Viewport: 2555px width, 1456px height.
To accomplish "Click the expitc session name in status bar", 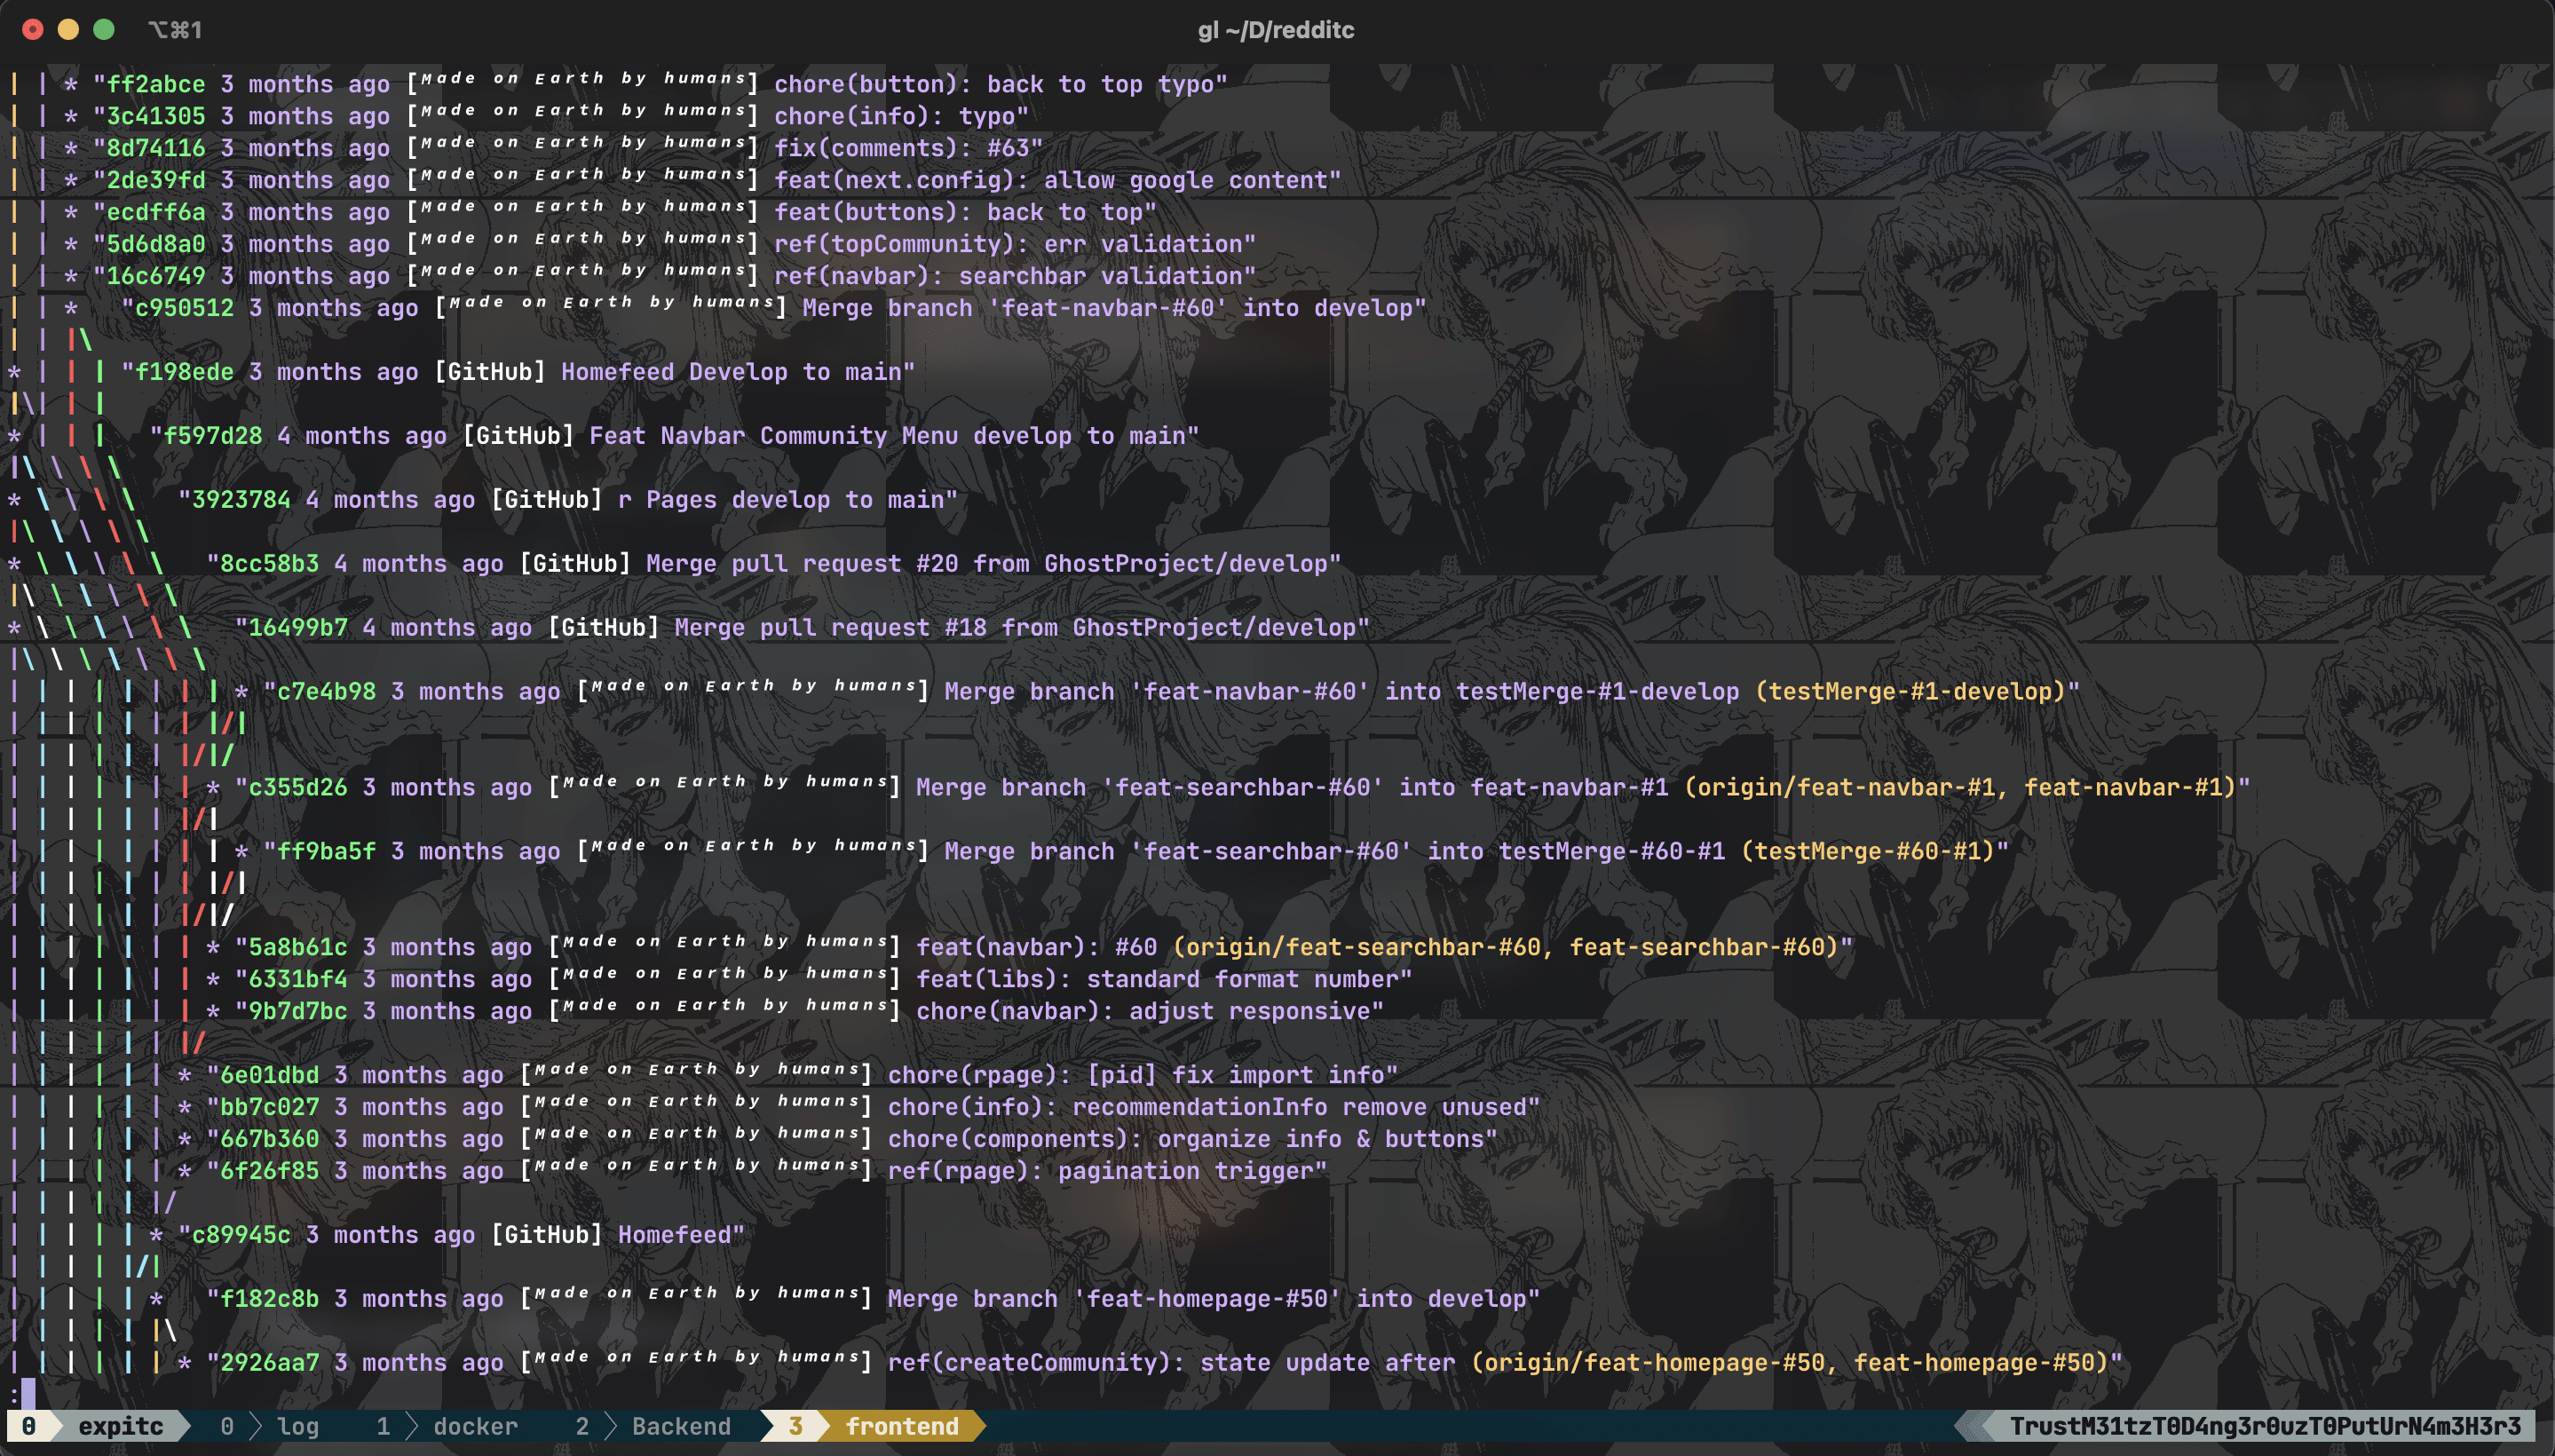I will click(120, 1426).
